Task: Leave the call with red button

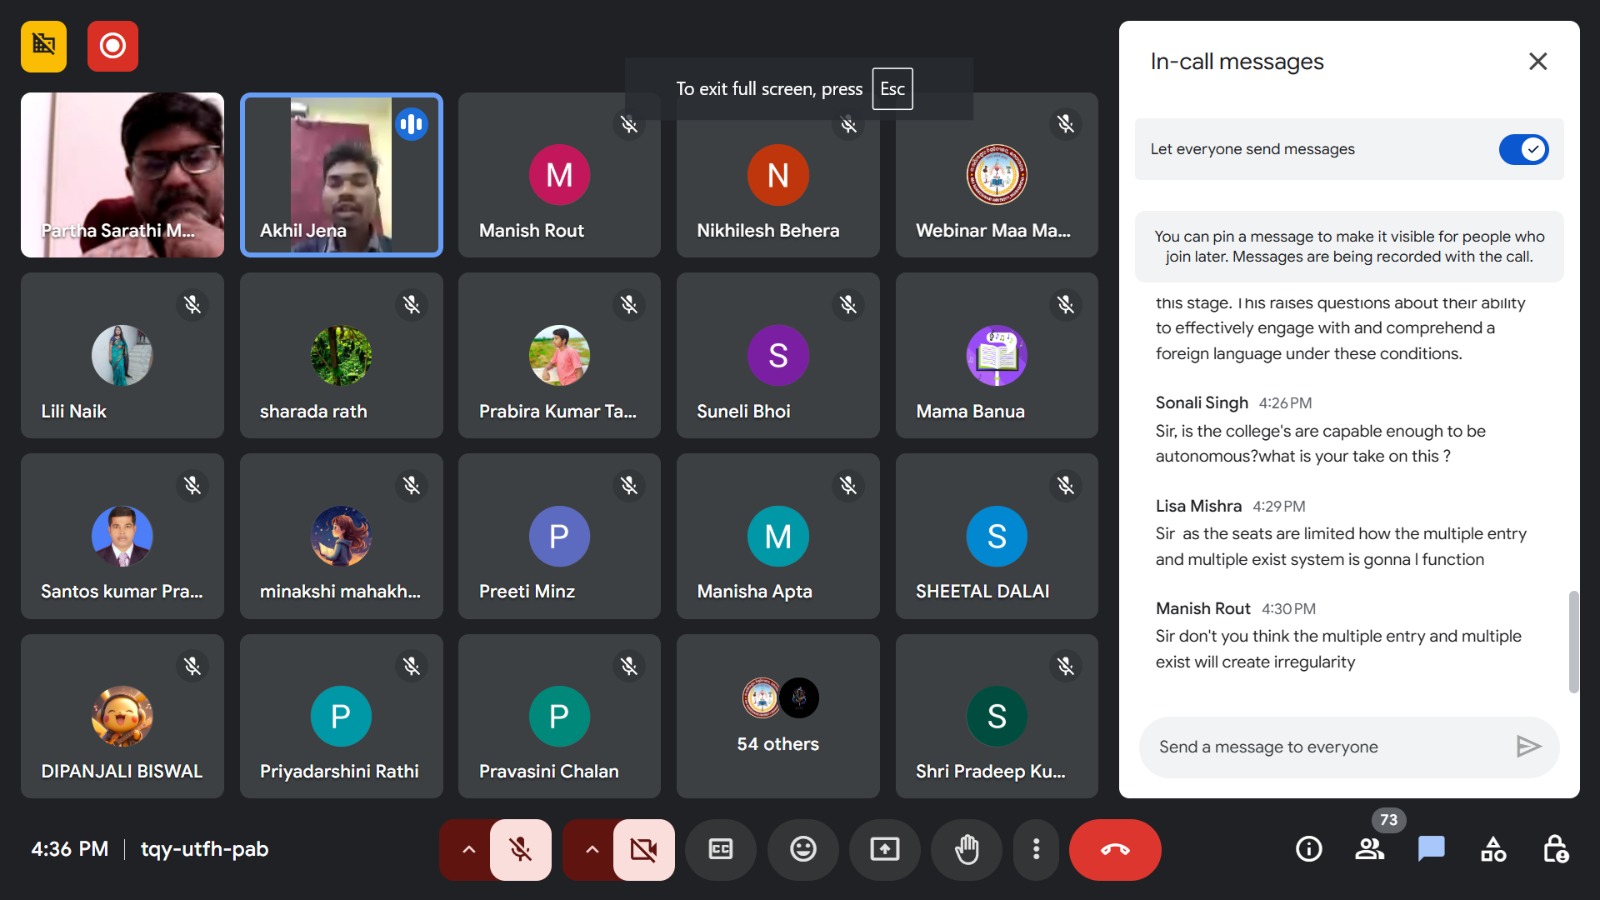Action: click(x=1115, y=849)
